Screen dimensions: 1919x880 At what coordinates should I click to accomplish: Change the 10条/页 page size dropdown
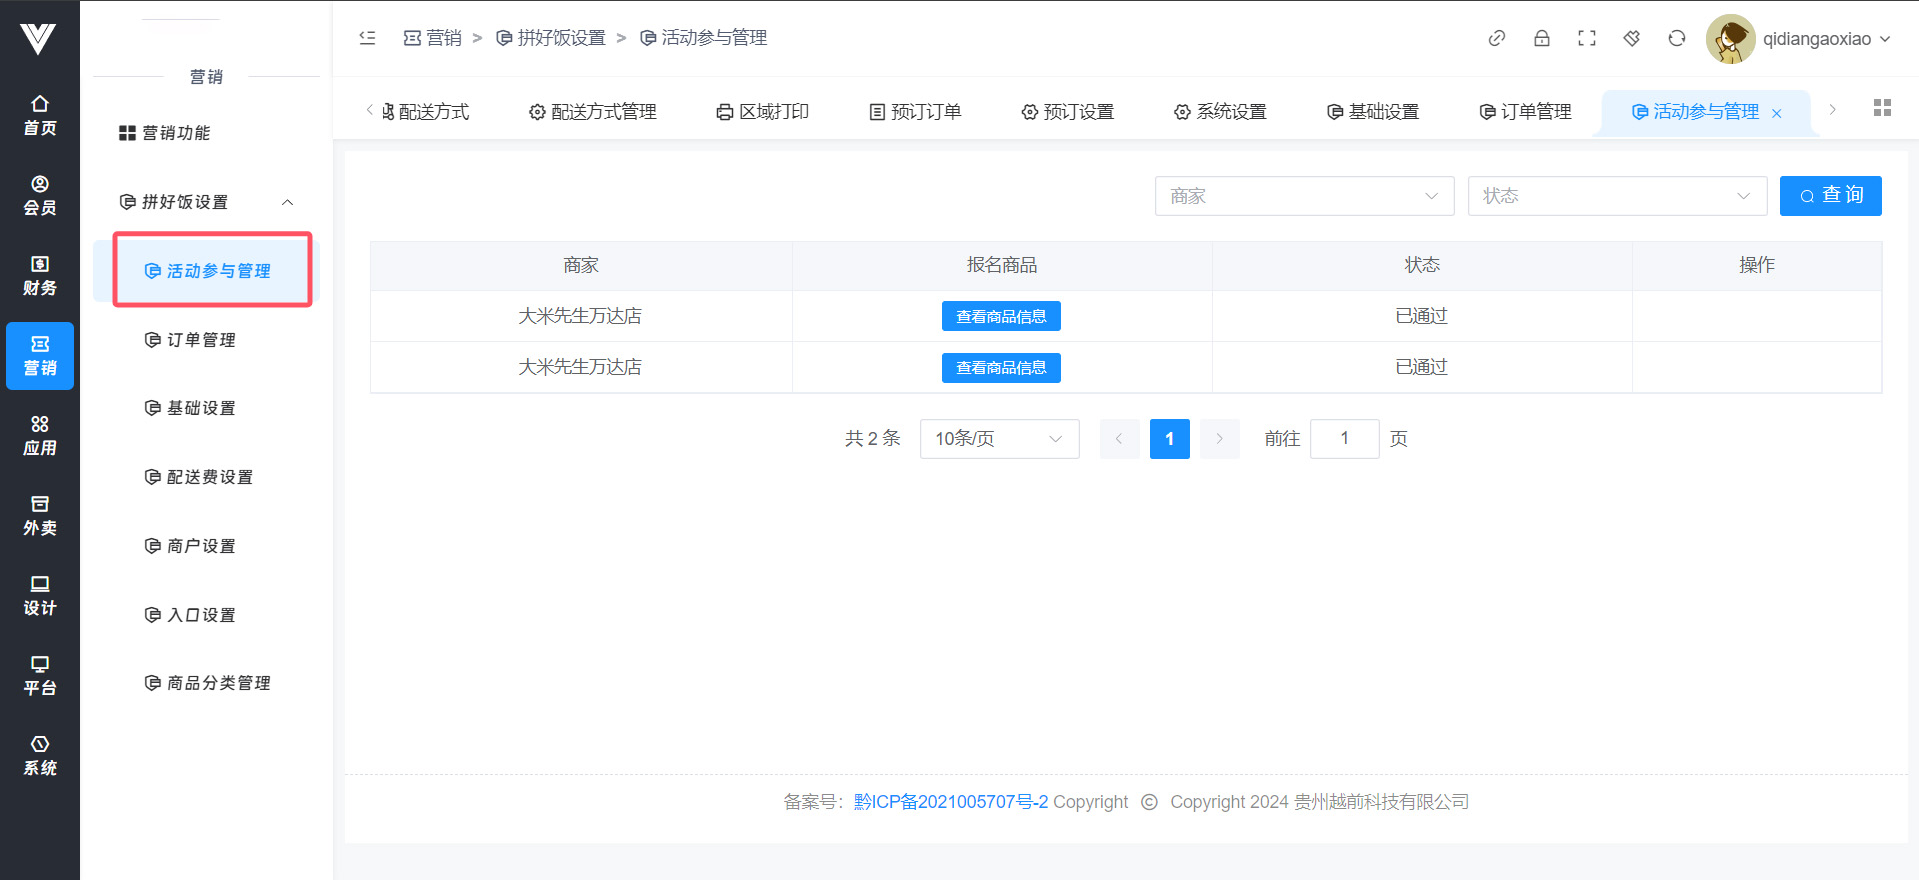998,439
